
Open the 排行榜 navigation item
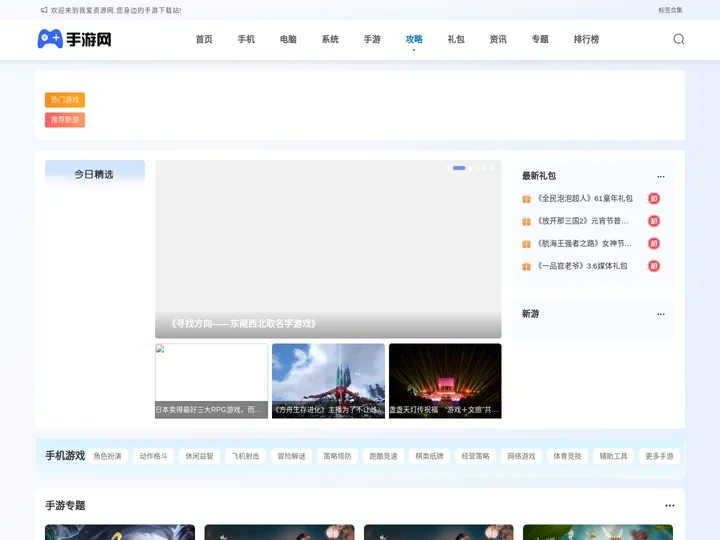tap(586, 39)
